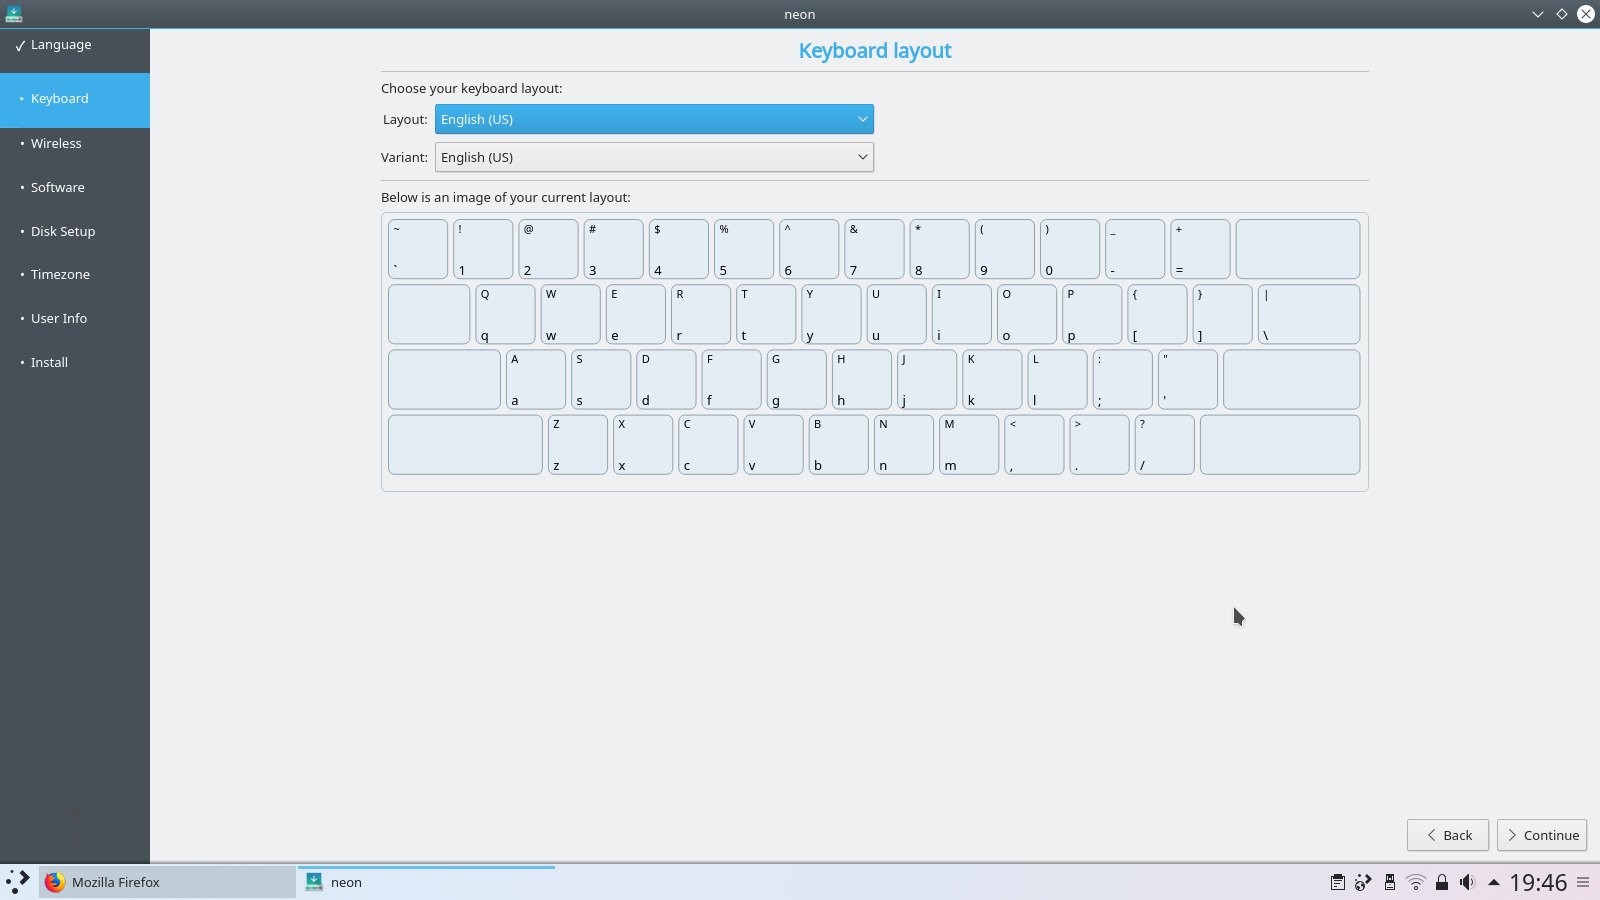Click the KDE application launcher icon
This screenshot has height=900, width=1600.
coord(18,882)
